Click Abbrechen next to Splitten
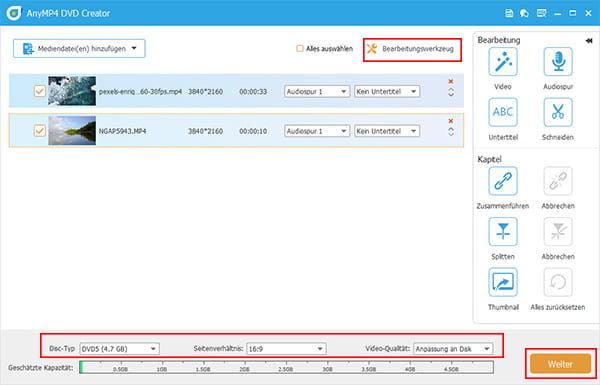The image size is (600, 385). (x=558, y=232)
